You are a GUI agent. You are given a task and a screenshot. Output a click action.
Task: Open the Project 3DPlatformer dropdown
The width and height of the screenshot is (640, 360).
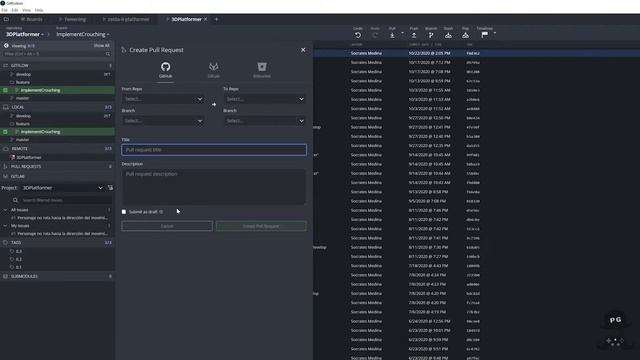[62, 188]
